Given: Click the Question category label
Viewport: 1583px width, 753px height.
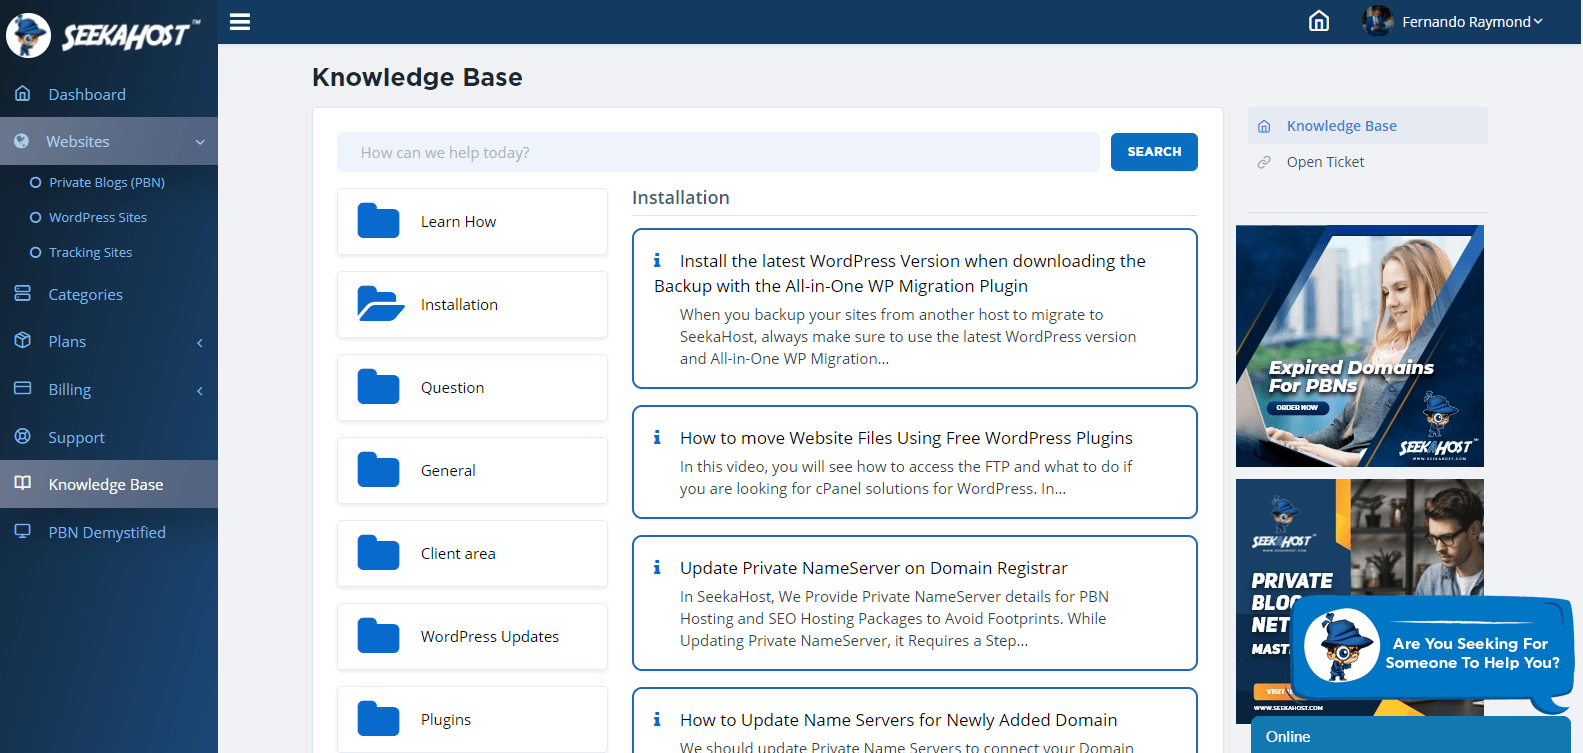Looking at the screenshot, I should pyautogui.click(x=452, y=388).
